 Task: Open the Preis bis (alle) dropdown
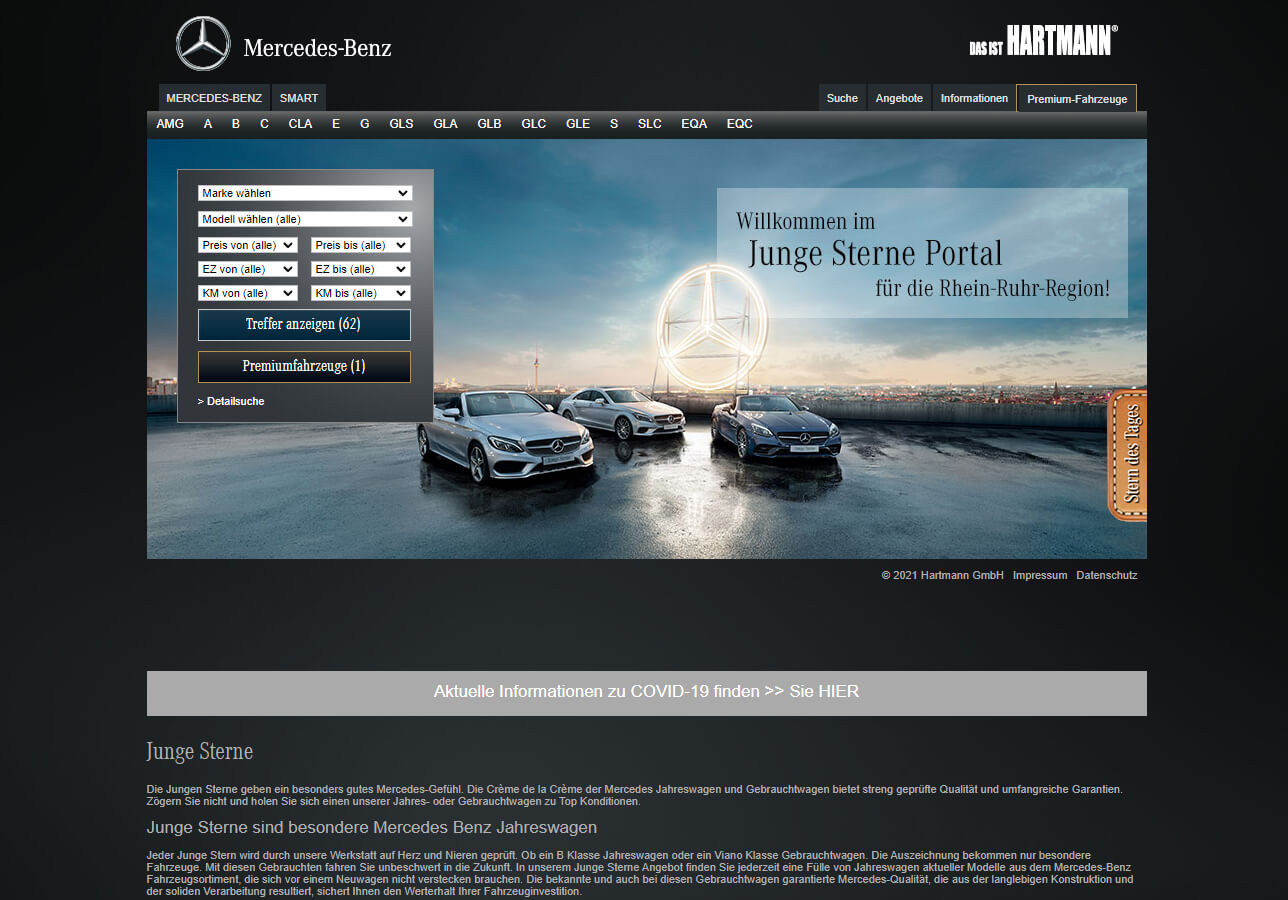(x=361, y=245)
